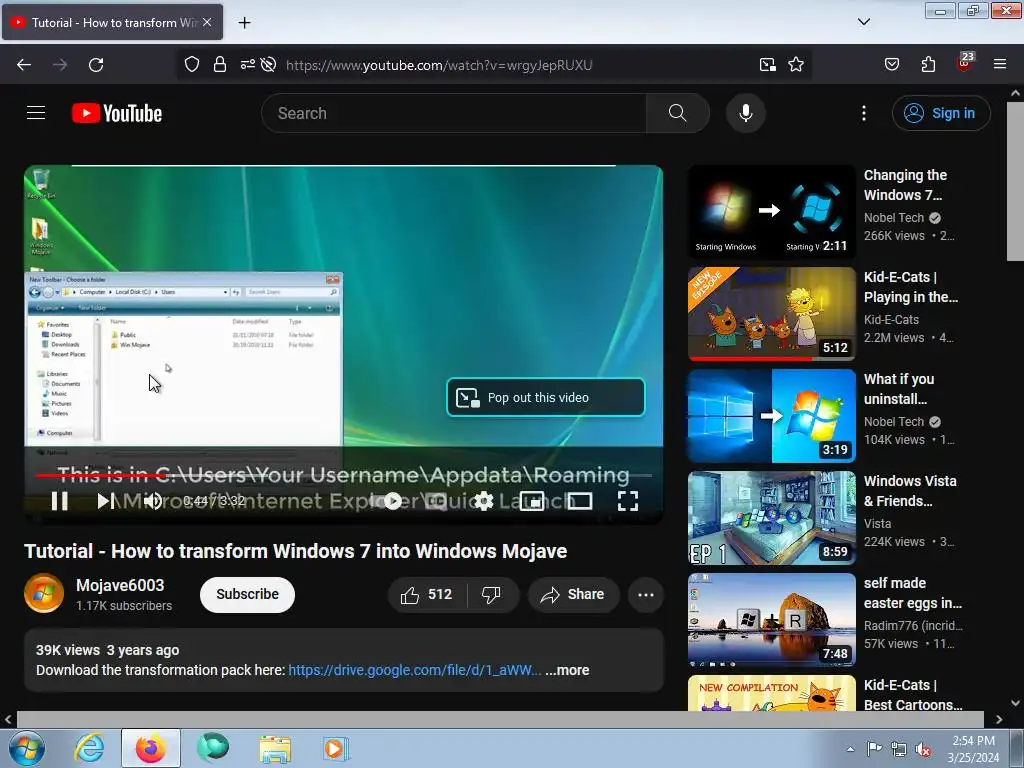1024x768 pixels.
Task: Open 'Kid-E-Cats | Playing in the...' thumbnail
Action: pyautogui.click(x=771, y=313)
